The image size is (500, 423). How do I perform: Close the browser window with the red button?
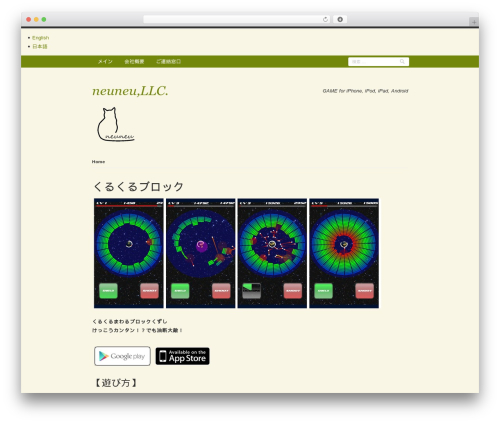click(x=29, y=19)
